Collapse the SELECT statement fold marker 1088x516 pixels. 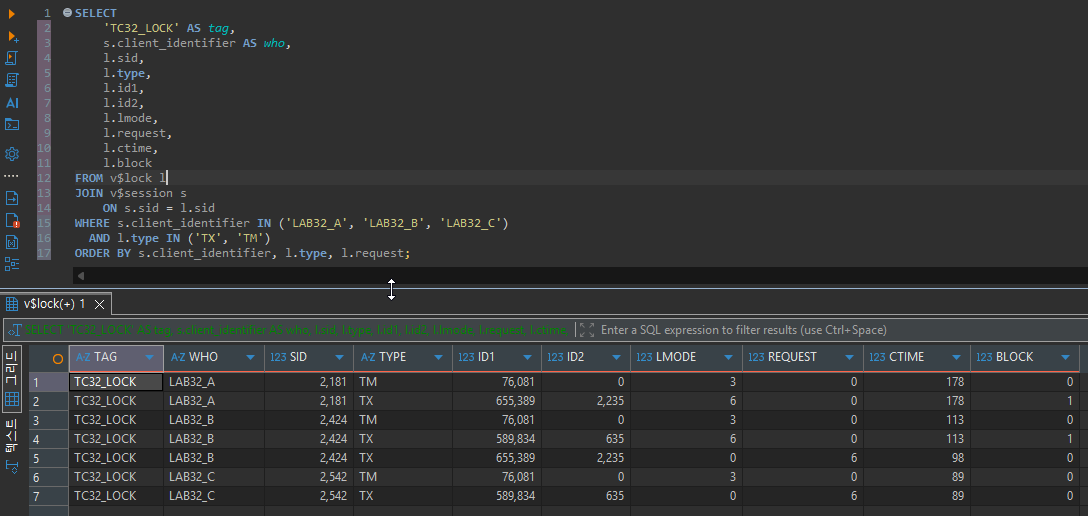click(x=67, y=12)
